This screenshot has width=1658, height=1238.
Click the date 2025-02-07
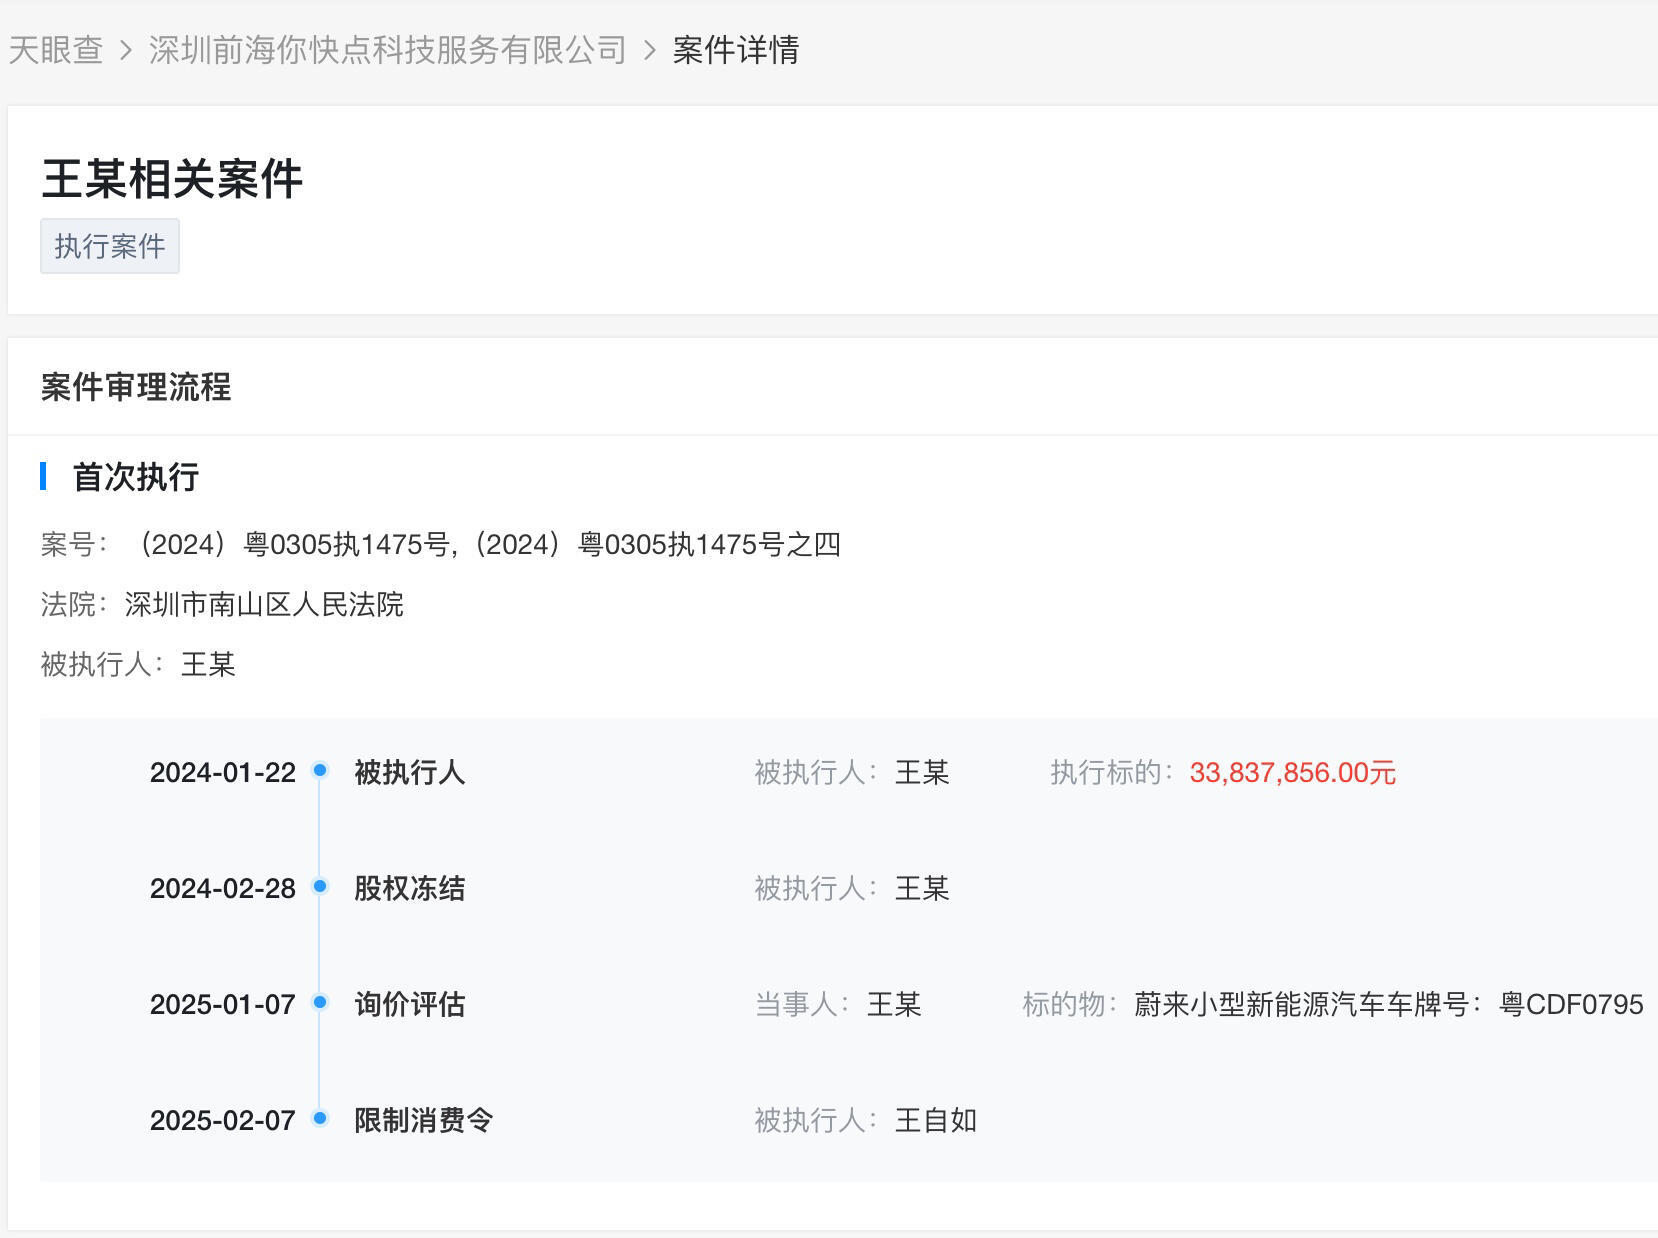(x=223, y=1120)
